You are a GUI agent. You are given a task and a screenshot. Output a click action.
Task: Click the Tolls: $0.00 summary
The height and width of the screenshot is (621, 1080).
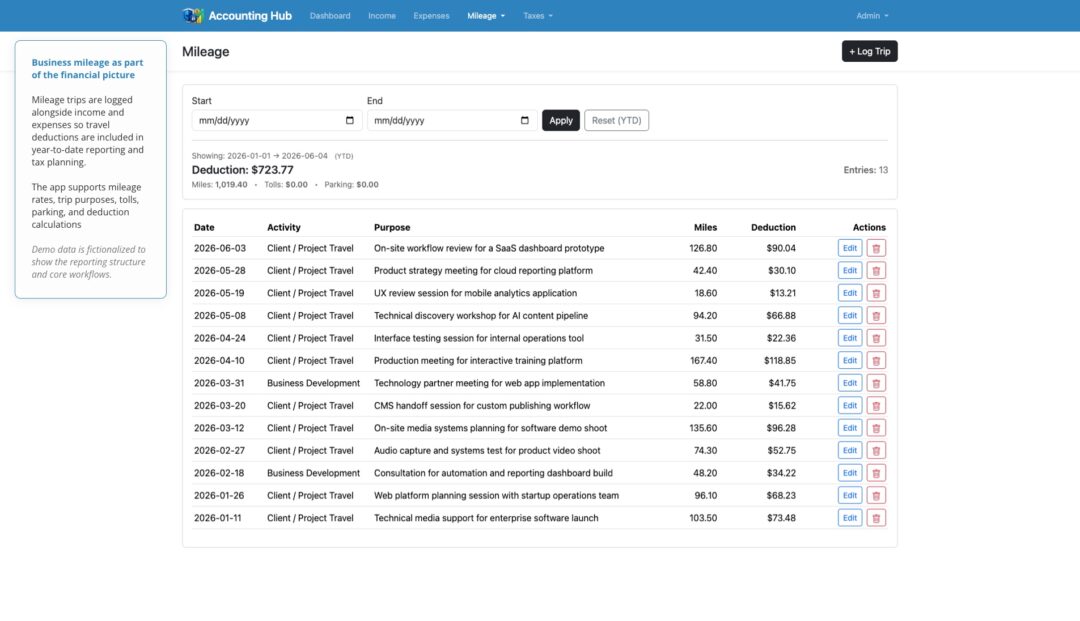point(286,185)
